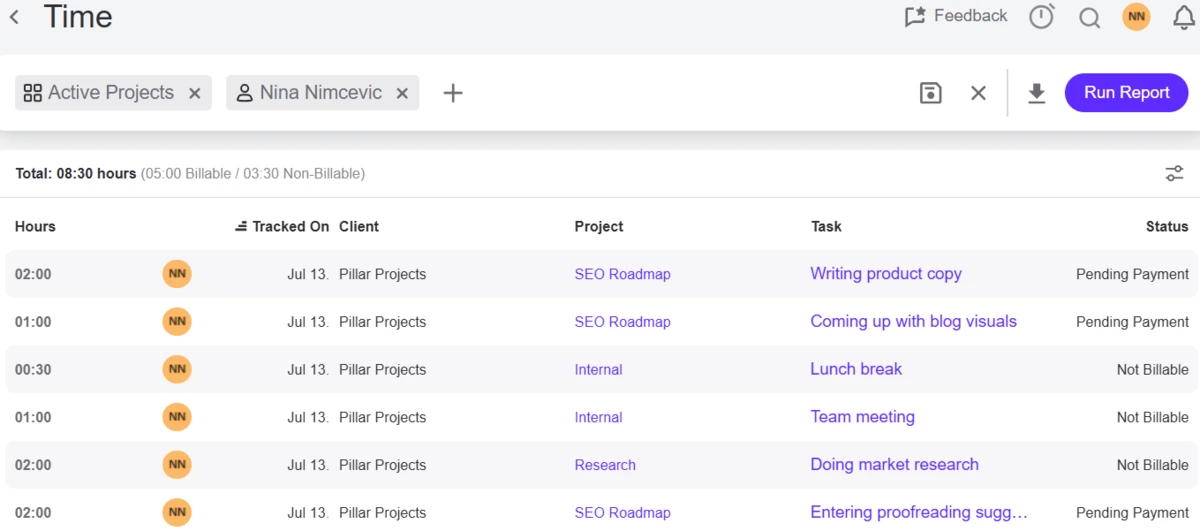Open report display settings sliders icon
The height and width of the screenshot is (531, 1200).
point(1175,174)
